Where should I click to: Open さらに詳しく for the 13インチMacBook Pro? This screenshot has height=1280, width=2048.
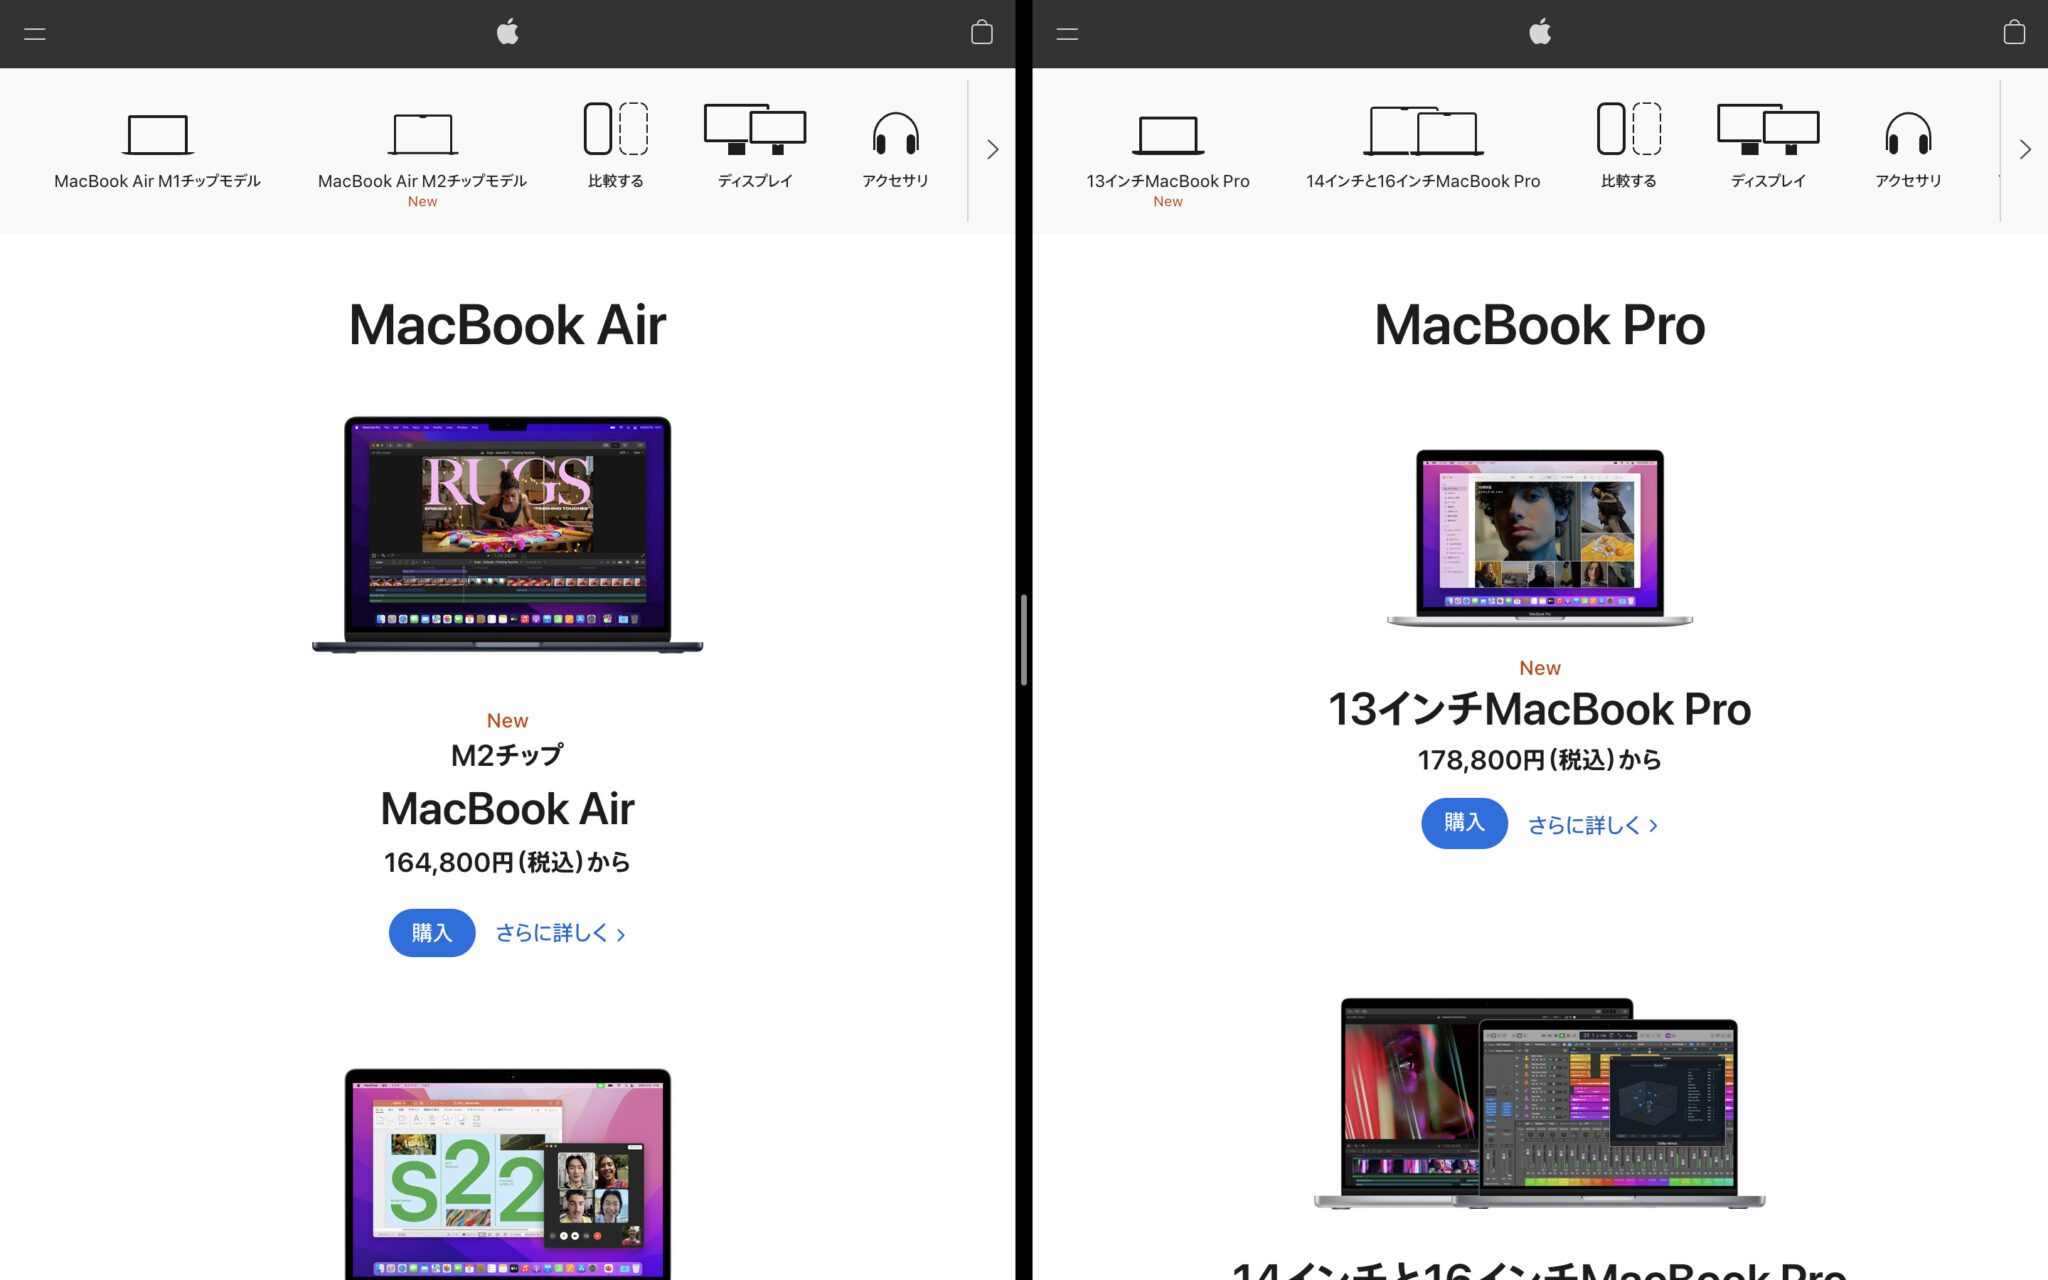[1590, 824]
